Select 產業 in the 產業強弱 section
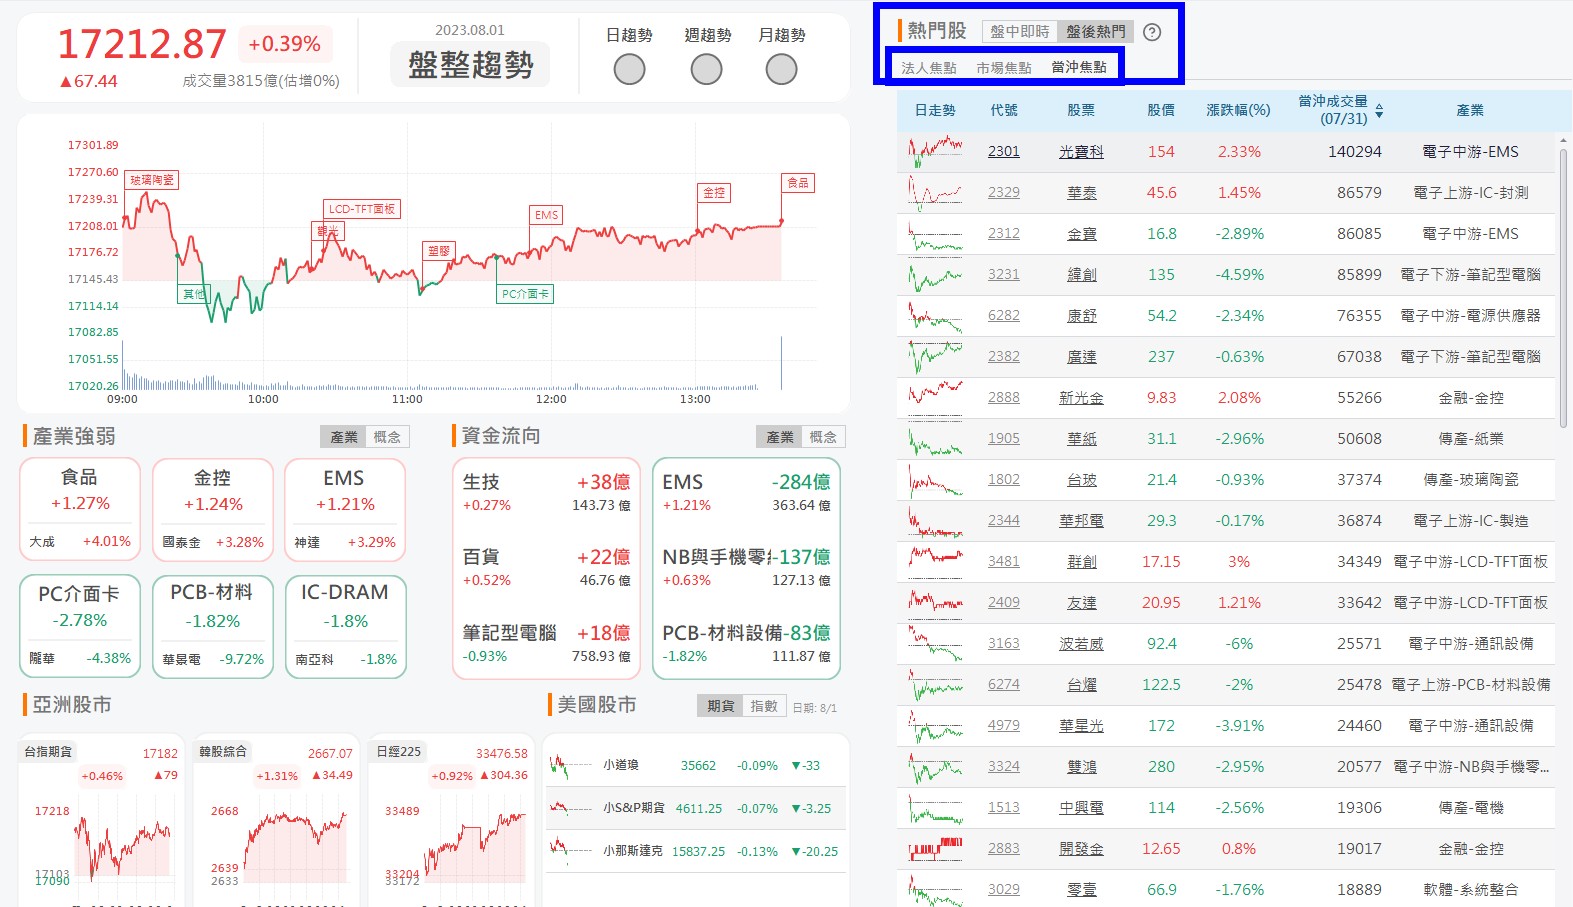The image size is (1573, 907). (343, 437)
